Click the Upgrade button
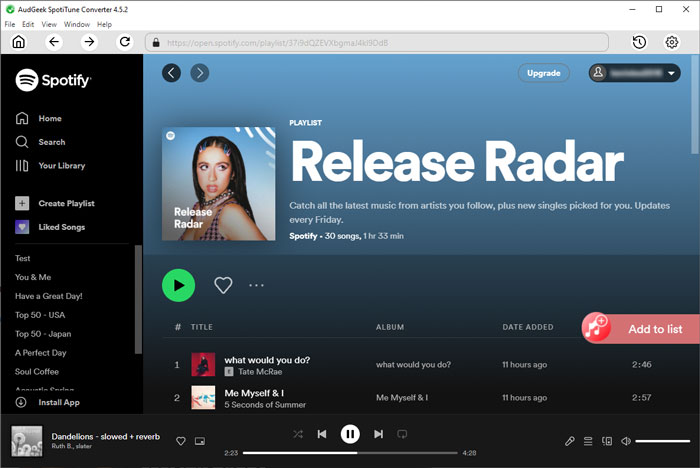 [543, 73]
